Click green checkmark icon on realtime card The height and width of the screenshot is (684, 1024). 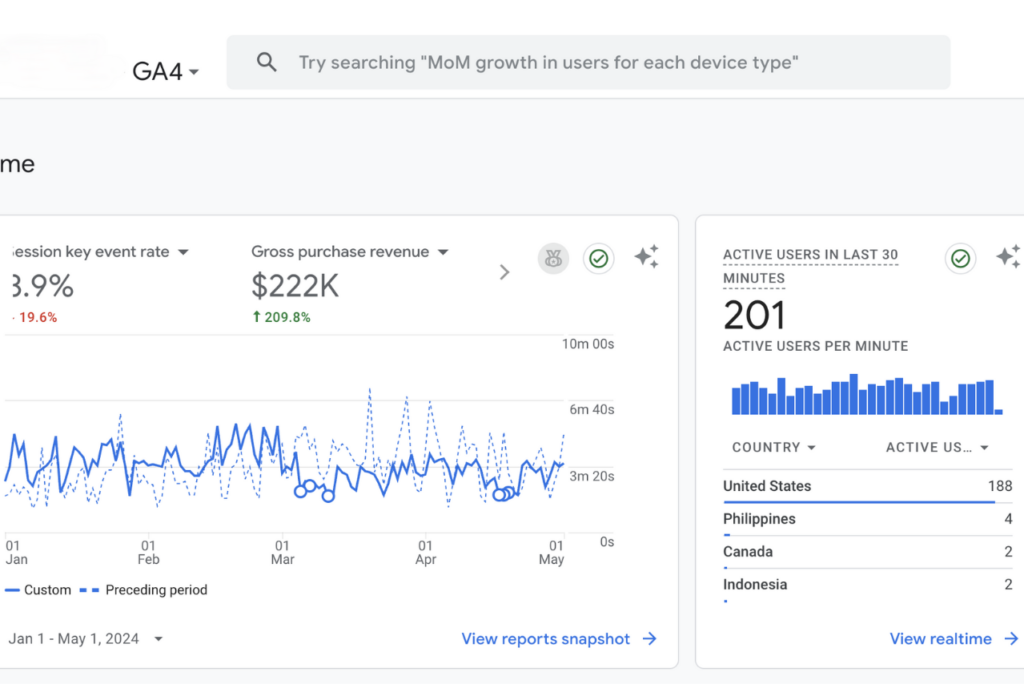[960, 258]
